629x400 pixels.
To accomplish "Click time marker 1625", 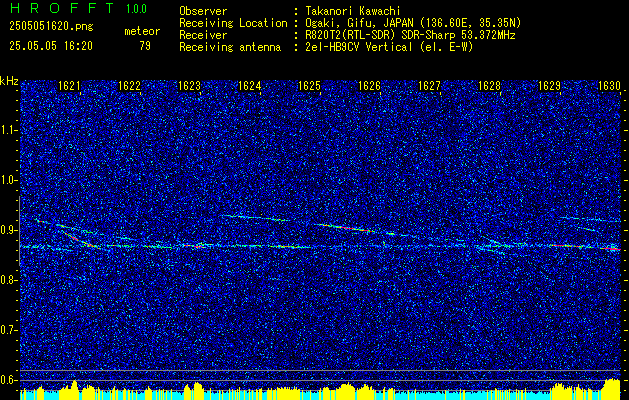I will click(x=310, y=85).
